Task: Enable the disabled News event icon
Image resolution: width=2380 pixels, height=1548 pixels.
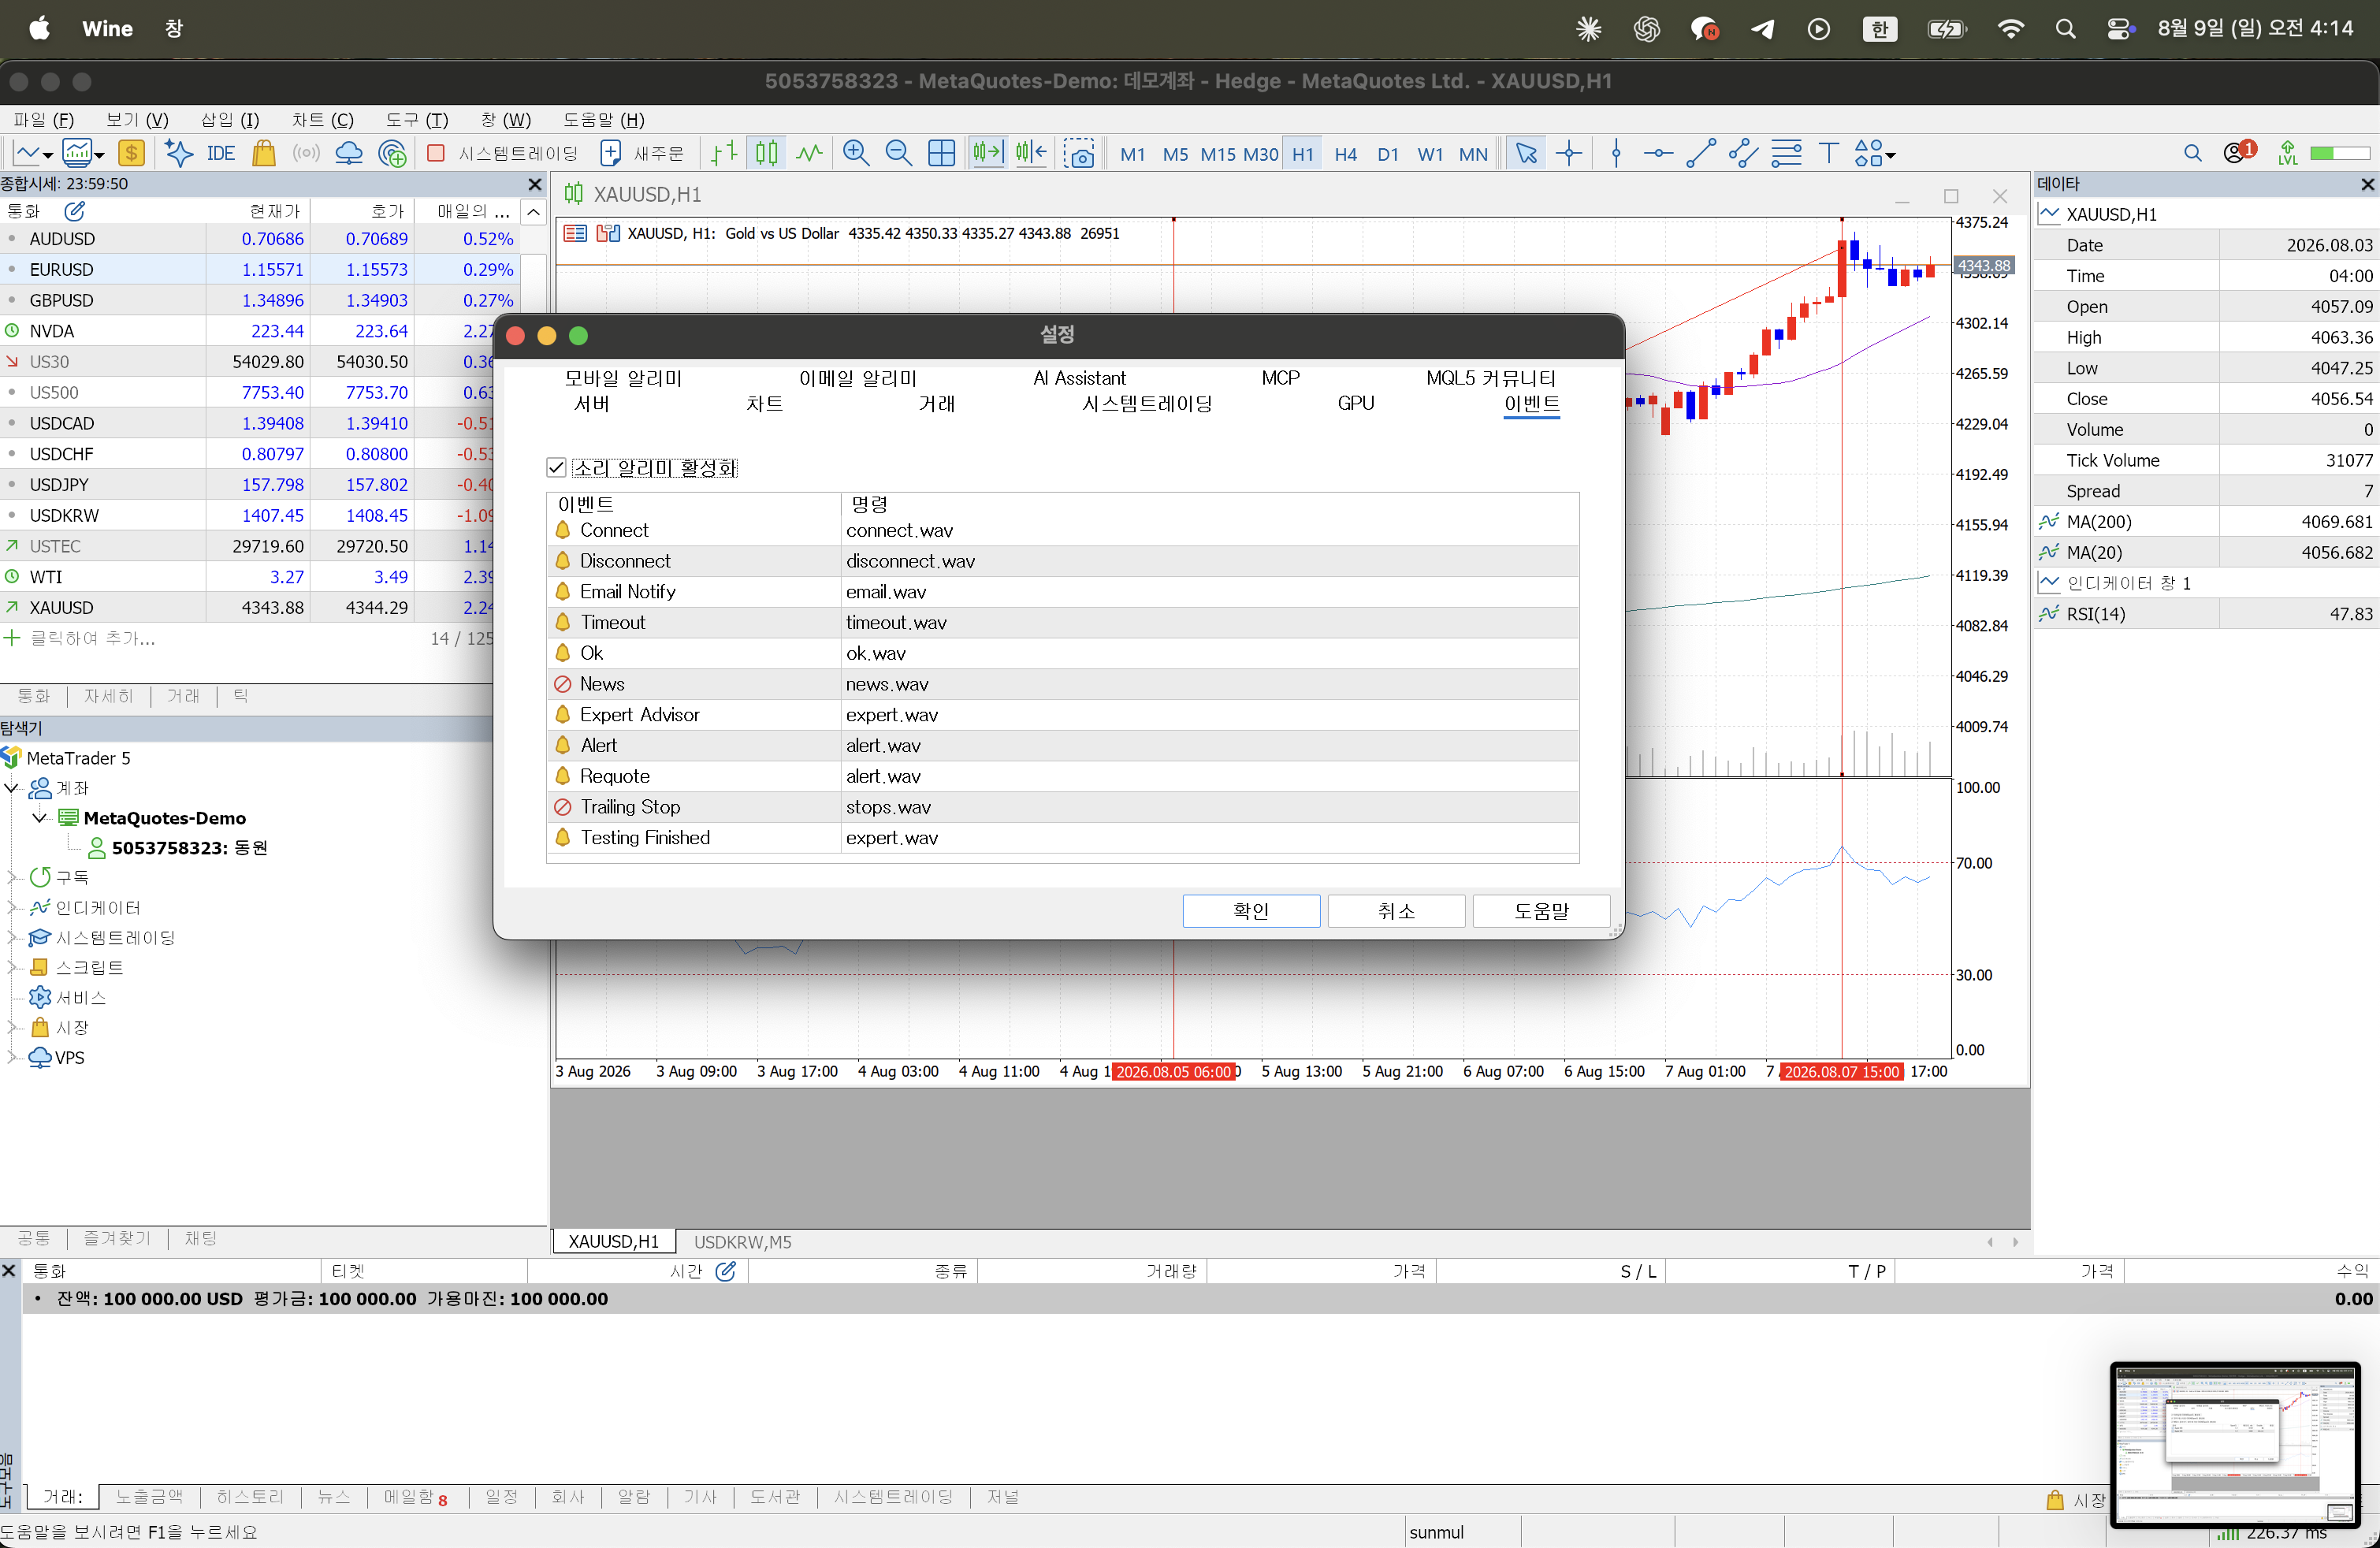Action: click(562, 684)
